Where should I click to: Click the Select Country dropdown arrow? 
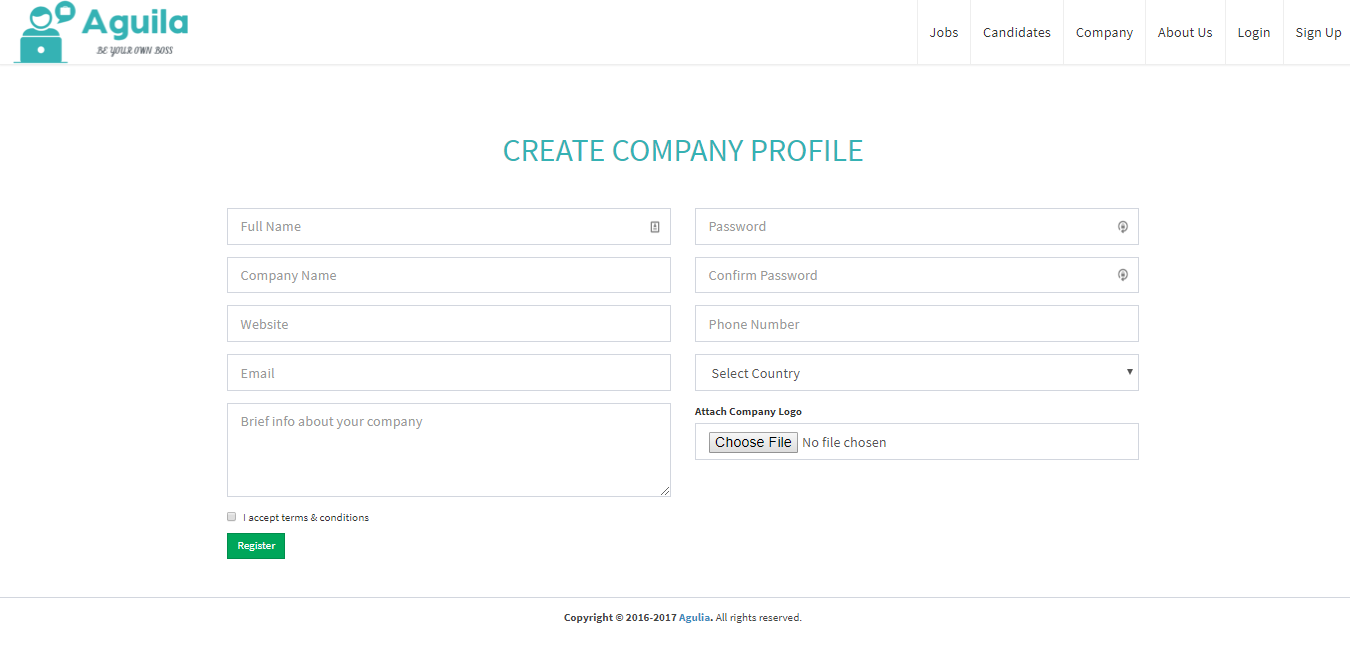1130,372
